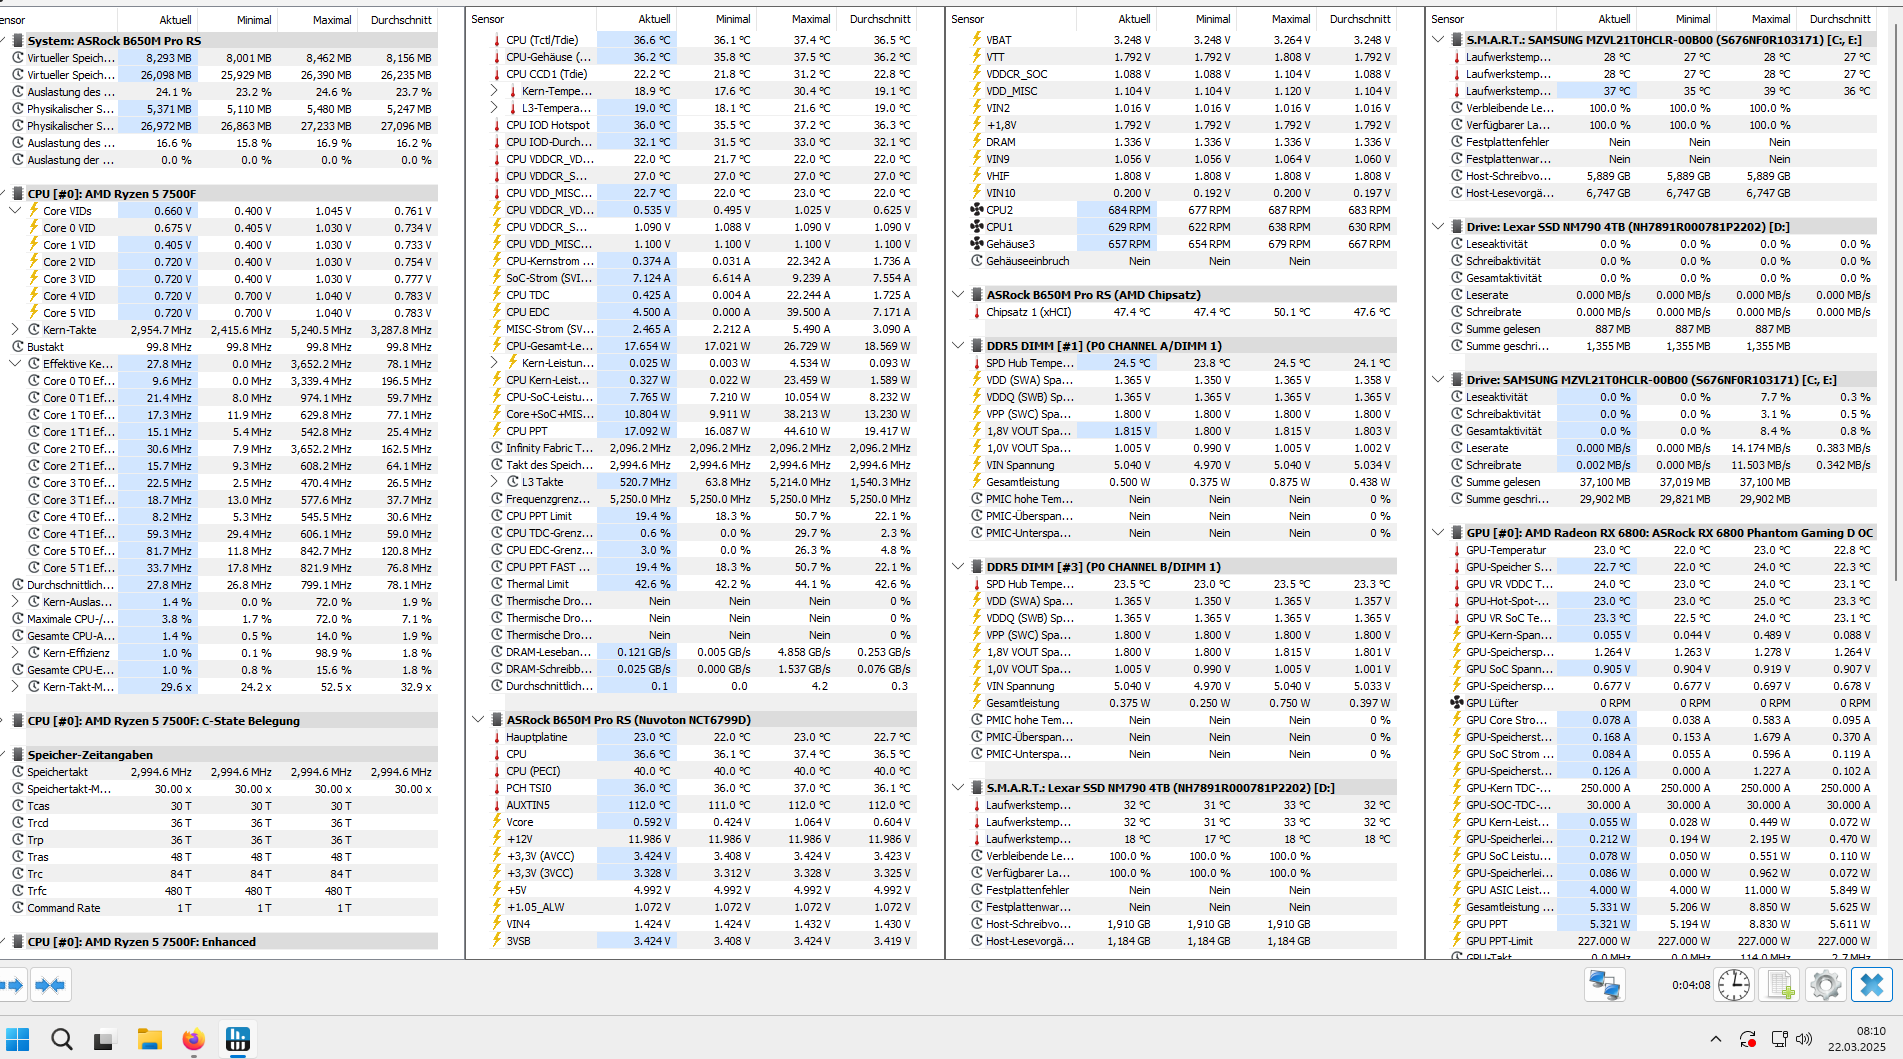This screenshot has width=1903, height=1059.
Task: Expand the Core VIDs group
Action: pos(15,211)
